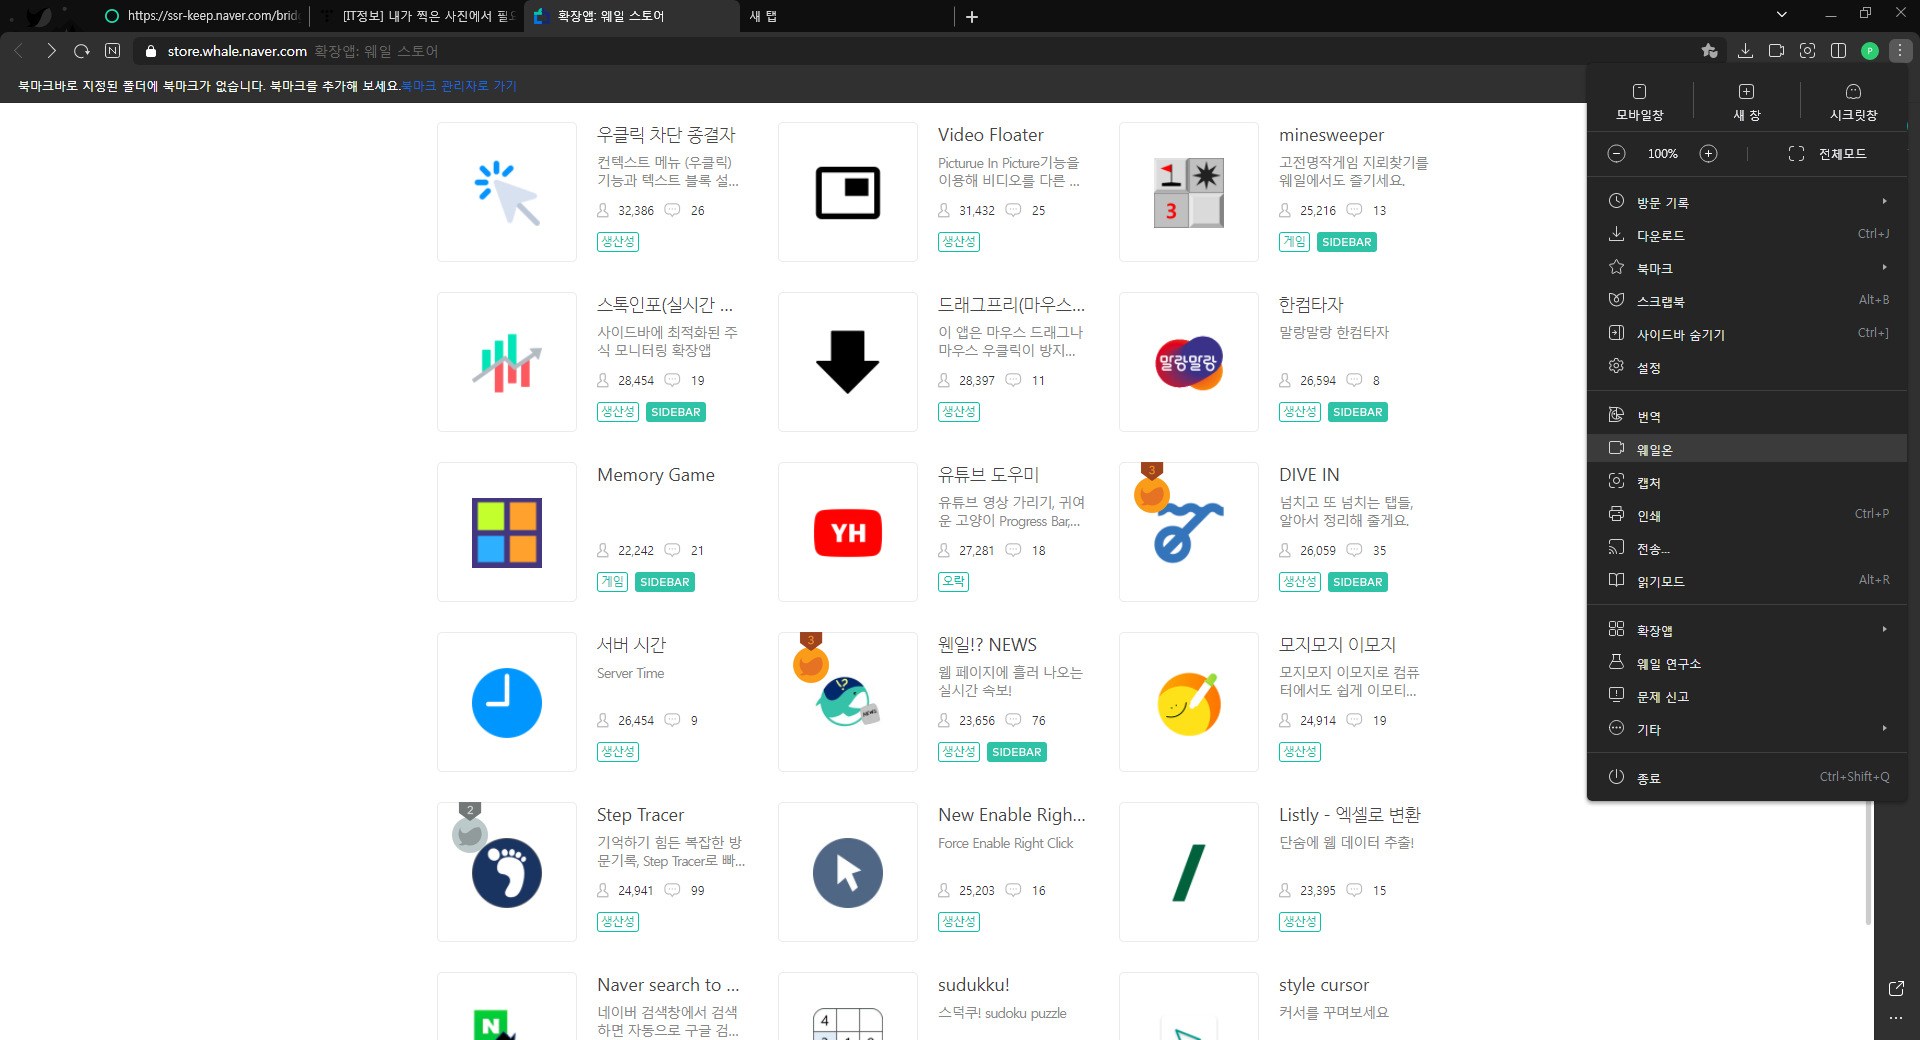Enter 전체모드 fullscreen mode
Viewport: 1920px width, 1040px height.
1827,153
